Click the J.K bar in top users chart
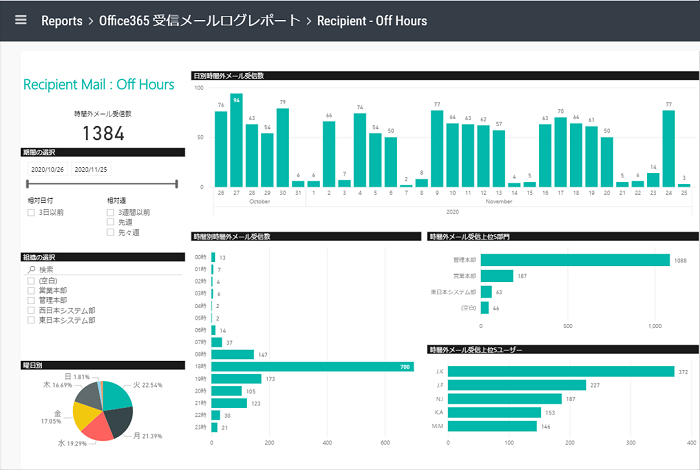This screenshot has height=470, width=700. coord(562,372)
